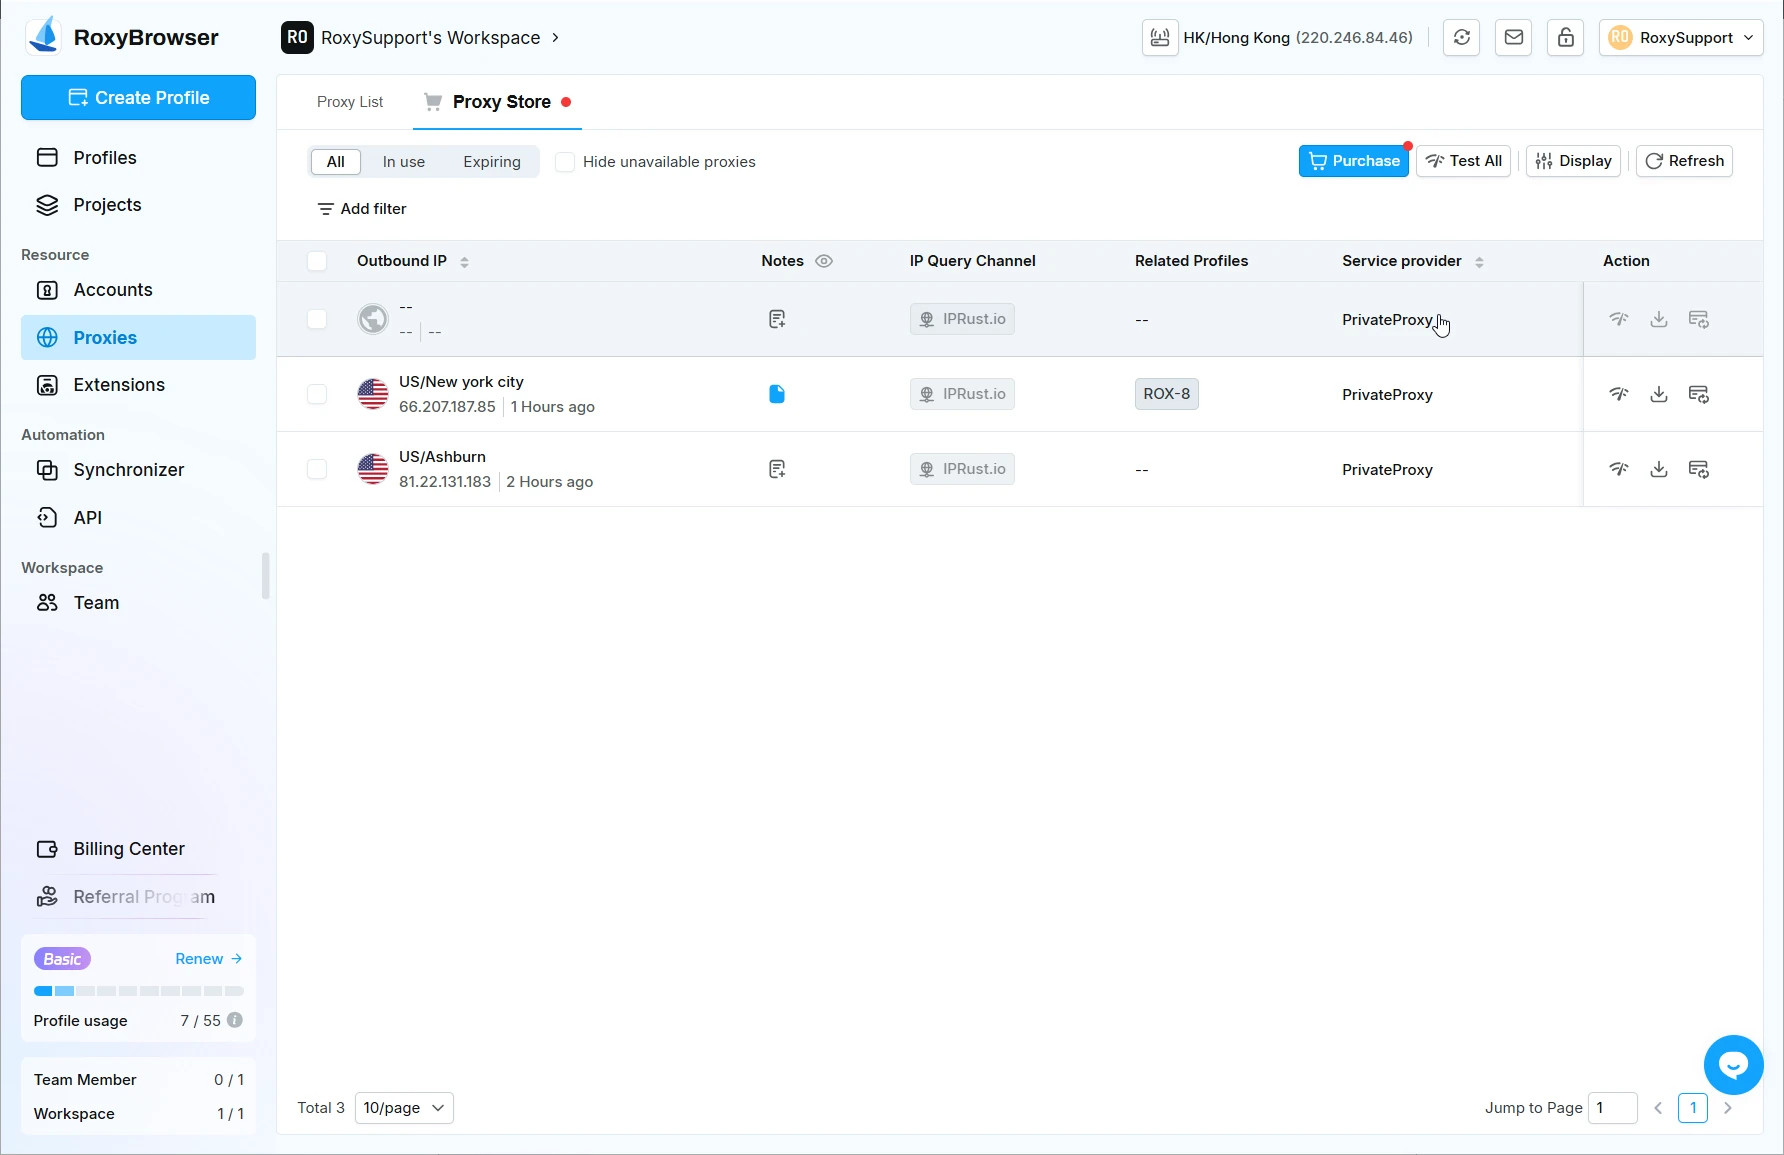The image size is (1784, 1155).
Task: Expand the RoxySupport account dropdown
Action: pos(1680,38)
